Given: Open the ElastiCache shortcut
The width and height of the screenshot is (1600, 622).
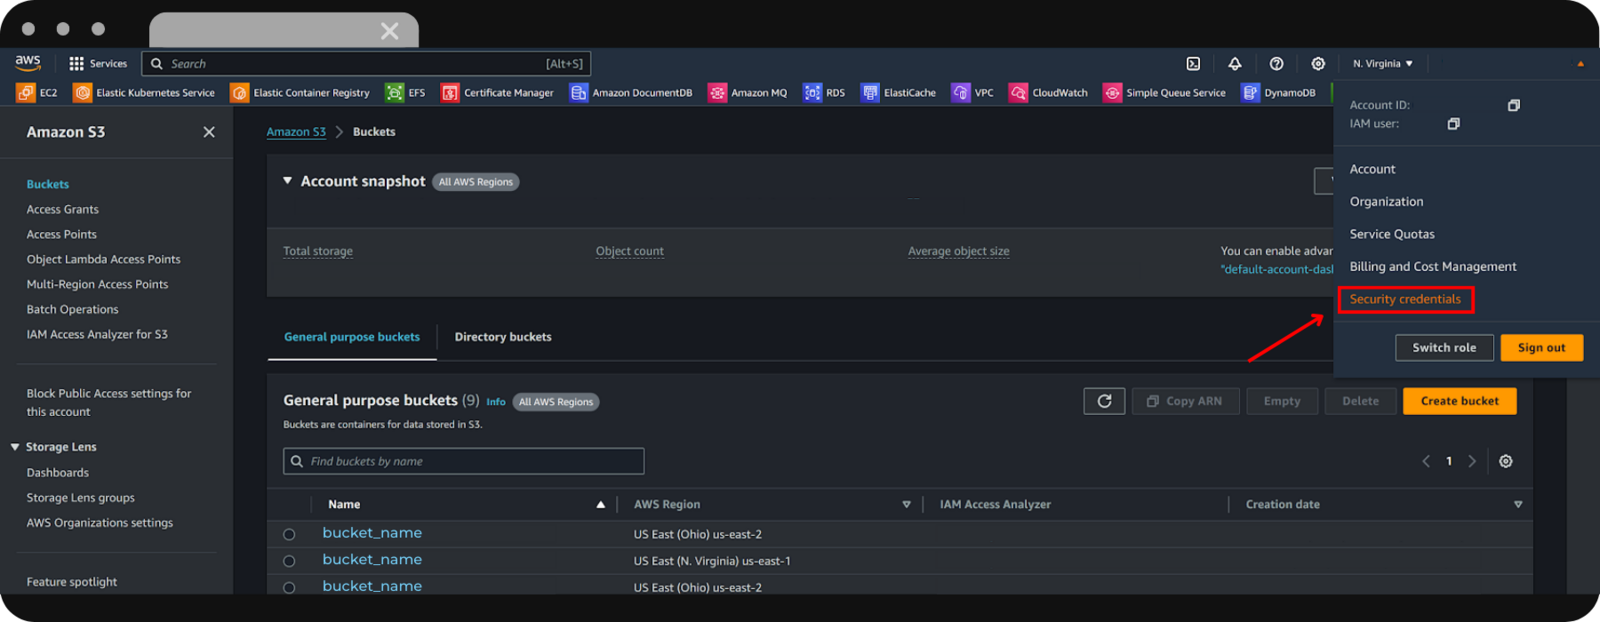Looking at the screenshot, I should click(899, 92).
